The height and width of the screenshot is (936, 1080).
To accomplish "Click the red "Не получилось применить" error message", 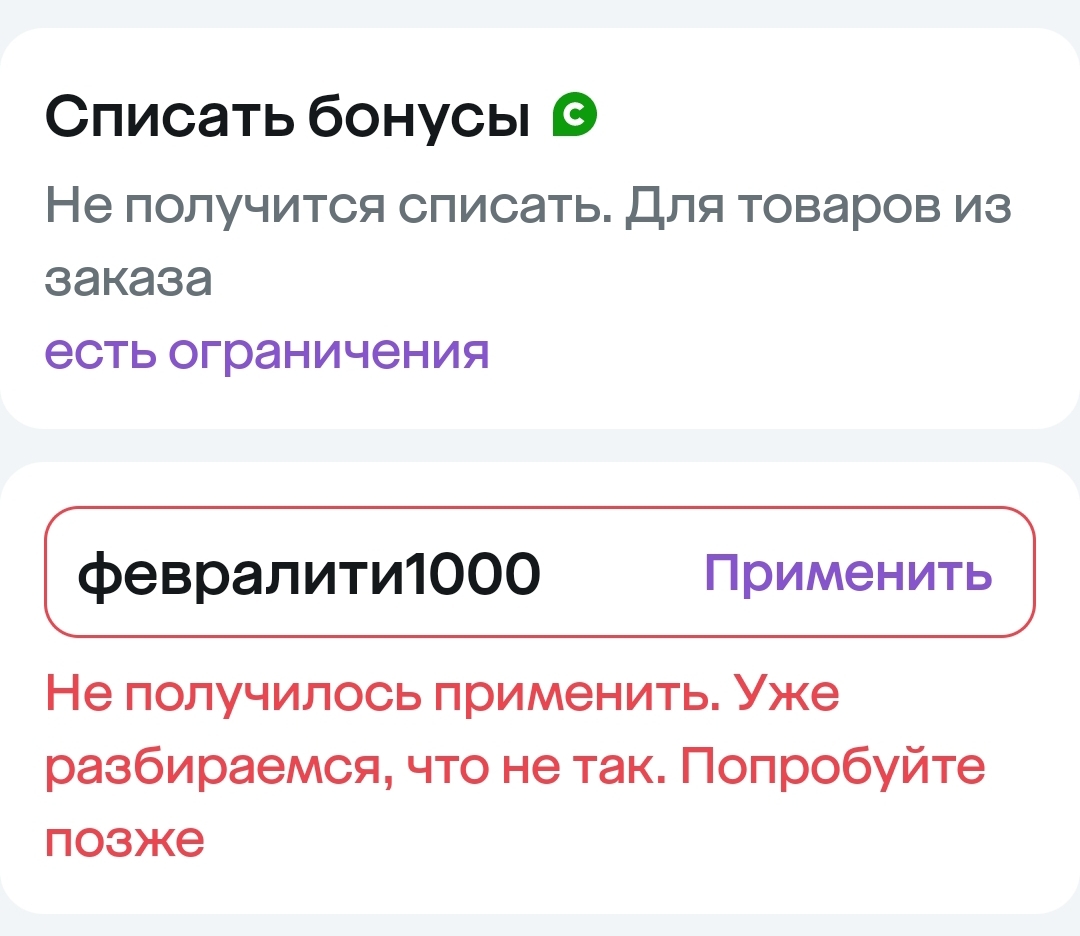I will point(380,695).
